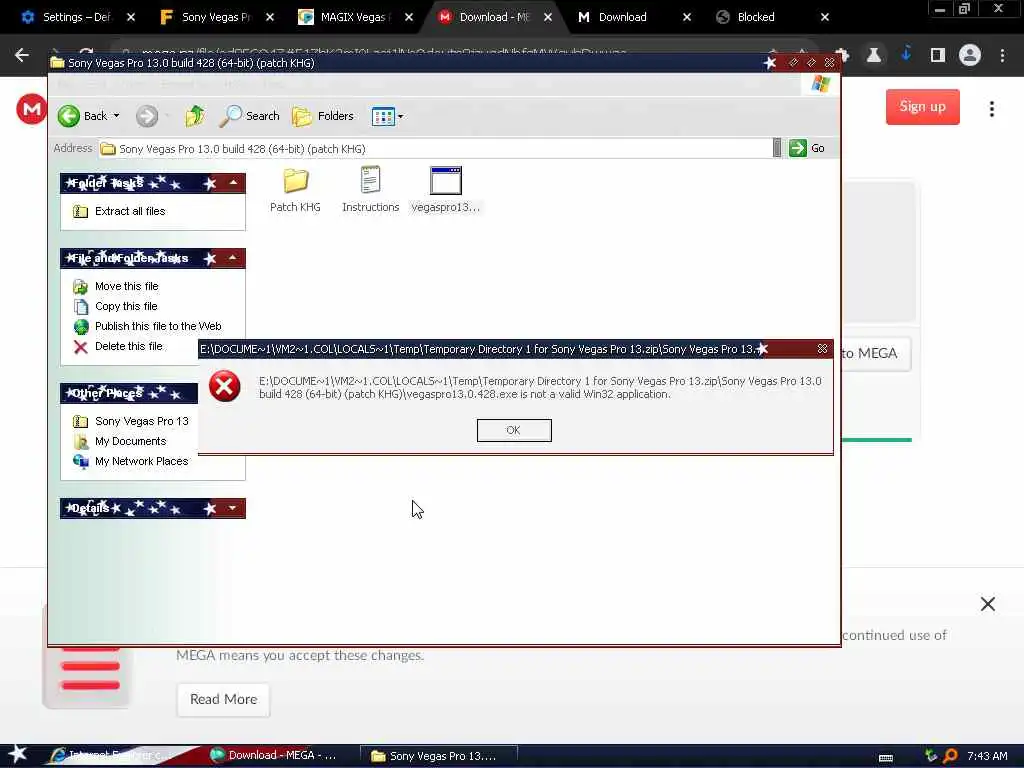
Task: Click the Extract all files zip icon
Action: pos(80,211)
